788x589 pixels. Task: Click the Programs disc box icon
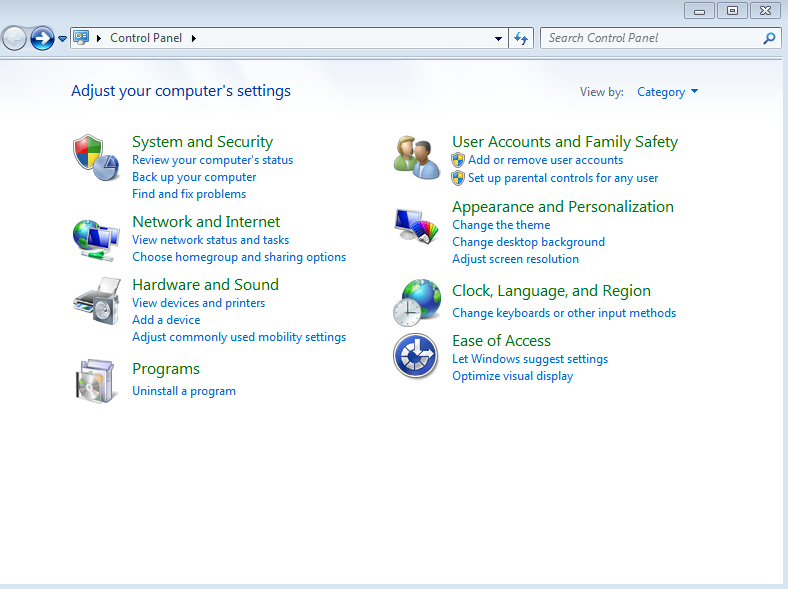tap(96, 381)
